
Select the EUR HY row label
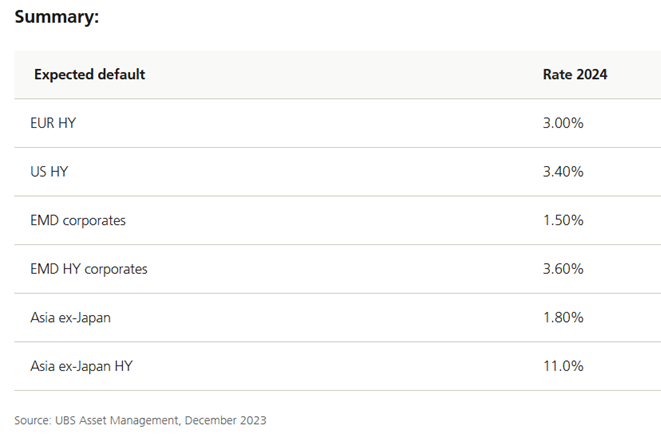click(52, 123)
